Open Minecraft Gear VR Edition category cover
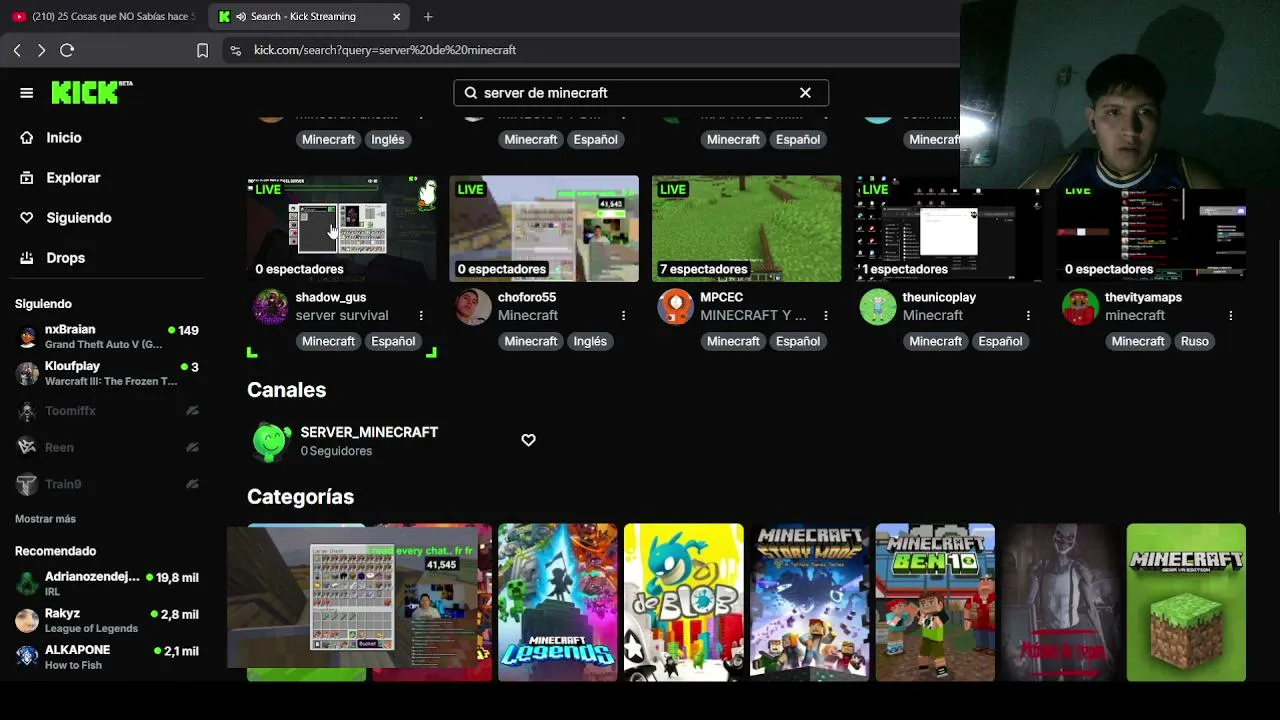1280x720 pixels. click(1186, 602)
